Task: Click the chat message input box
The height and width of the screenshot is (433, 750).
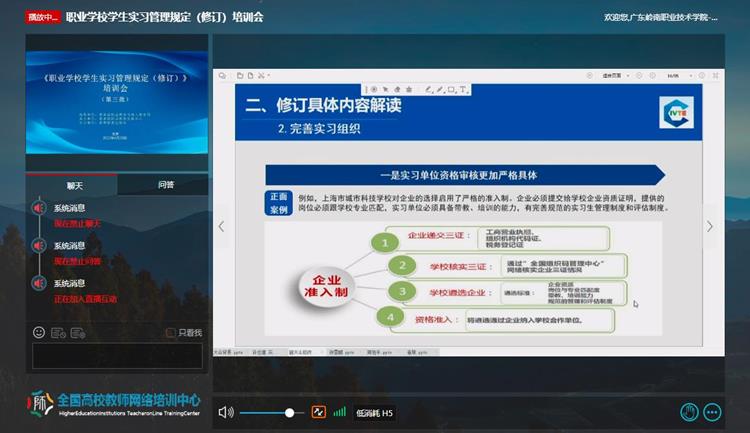Action: tap(117, 356)
